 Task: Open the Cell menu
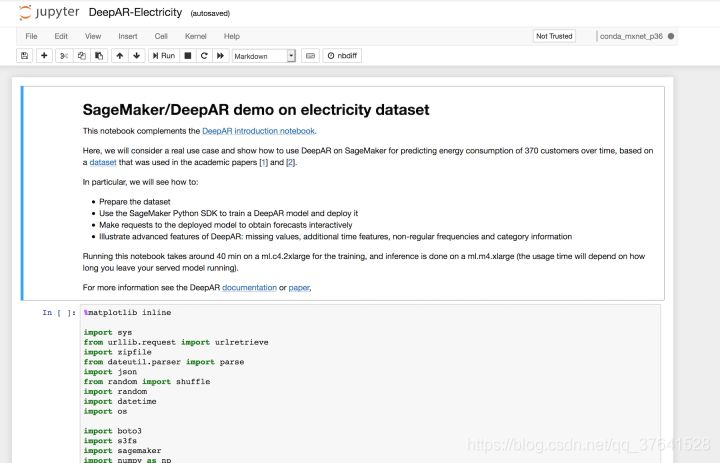161,36
